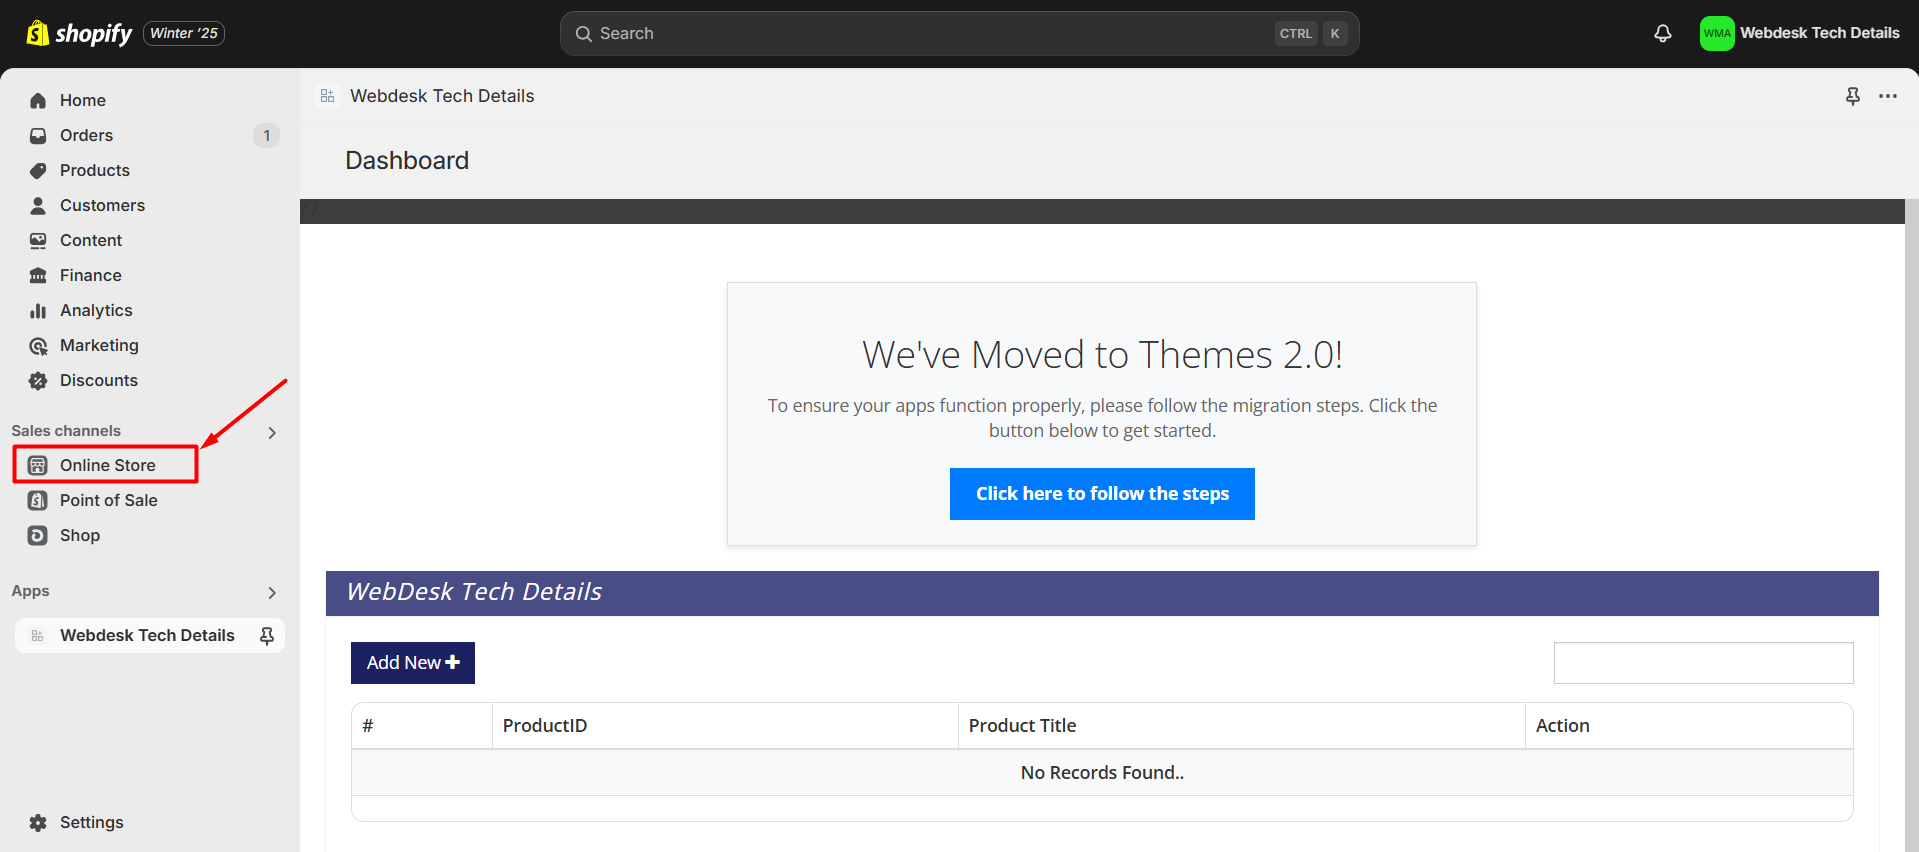Click the Apps section label
1919x852 pixels.
(30, 591)
